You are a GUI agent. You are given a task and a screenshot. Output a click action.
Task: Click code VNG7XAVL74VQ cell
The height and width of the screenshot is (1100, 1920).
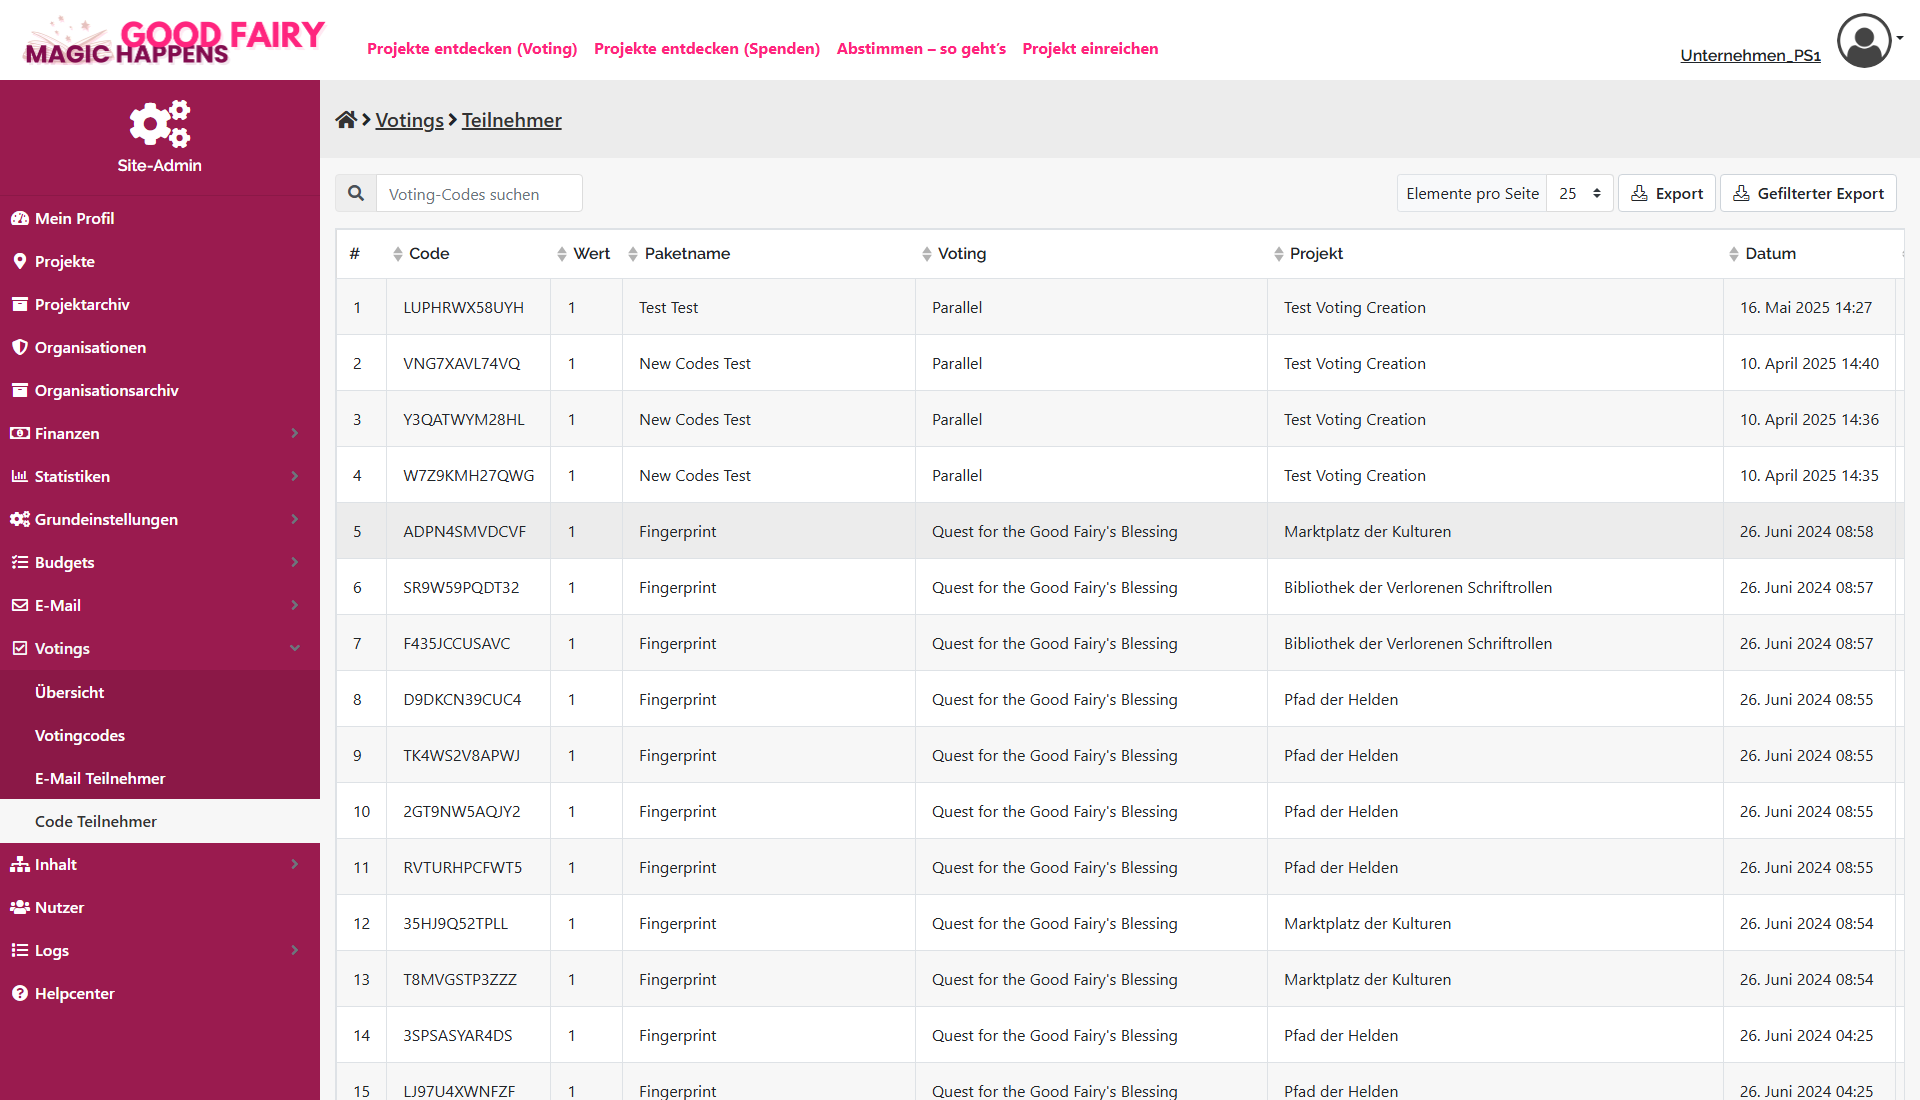coord(468,363)
